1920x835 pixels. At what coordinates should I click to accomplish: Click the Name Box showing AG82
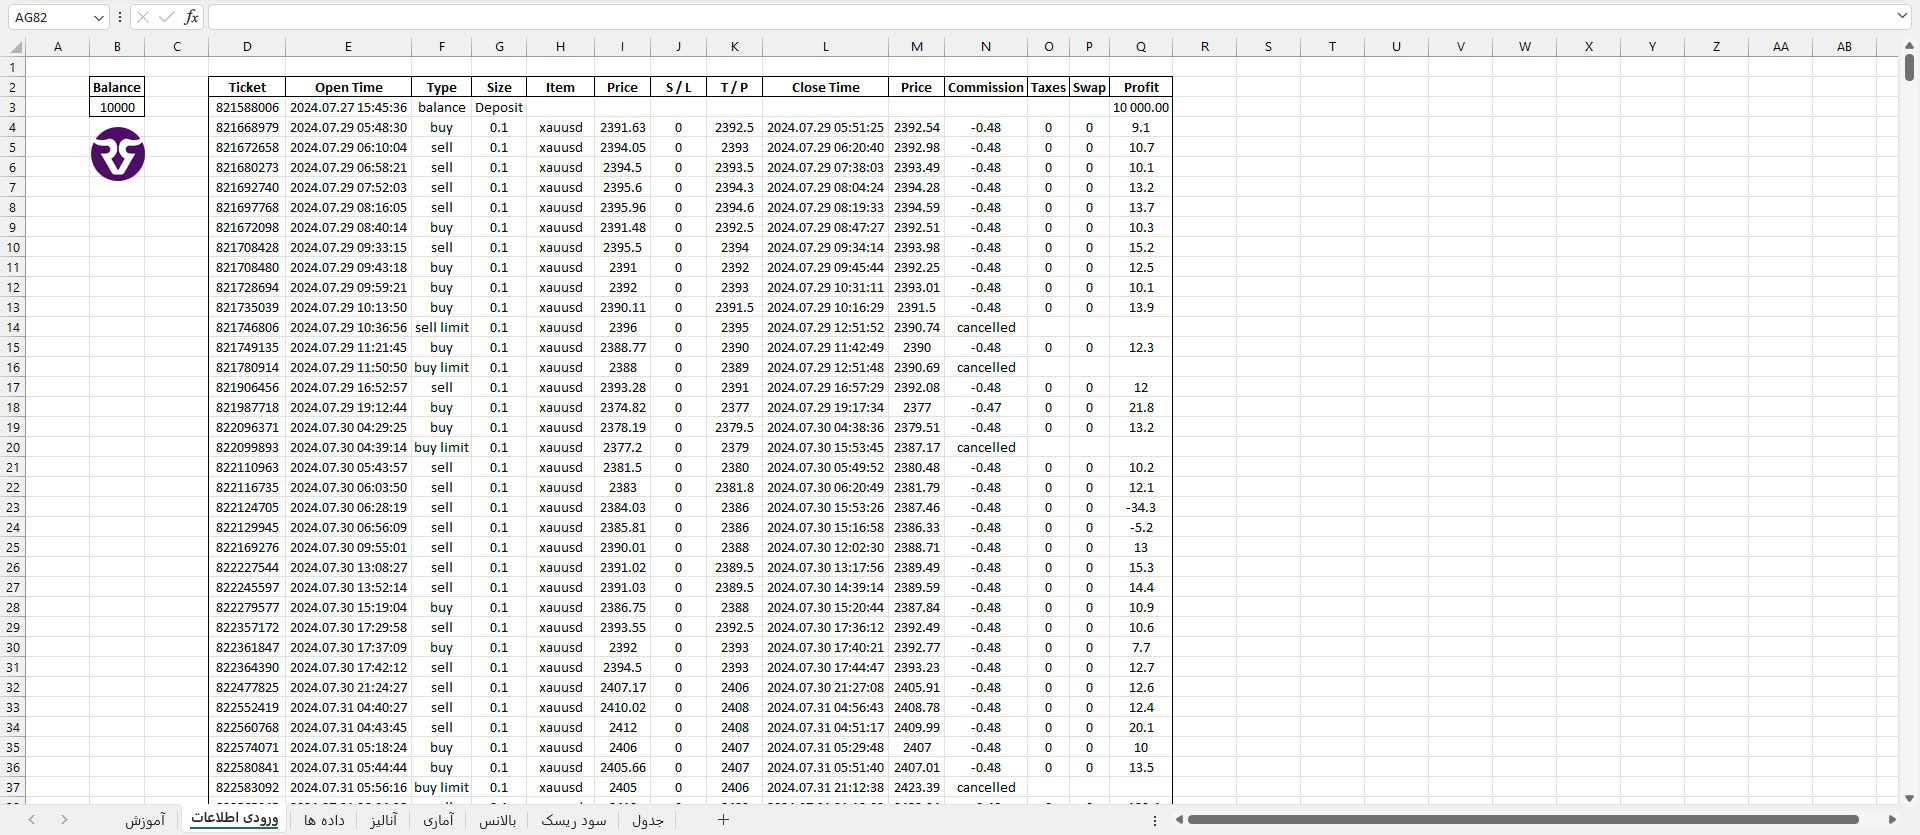[x=50, y=17]
